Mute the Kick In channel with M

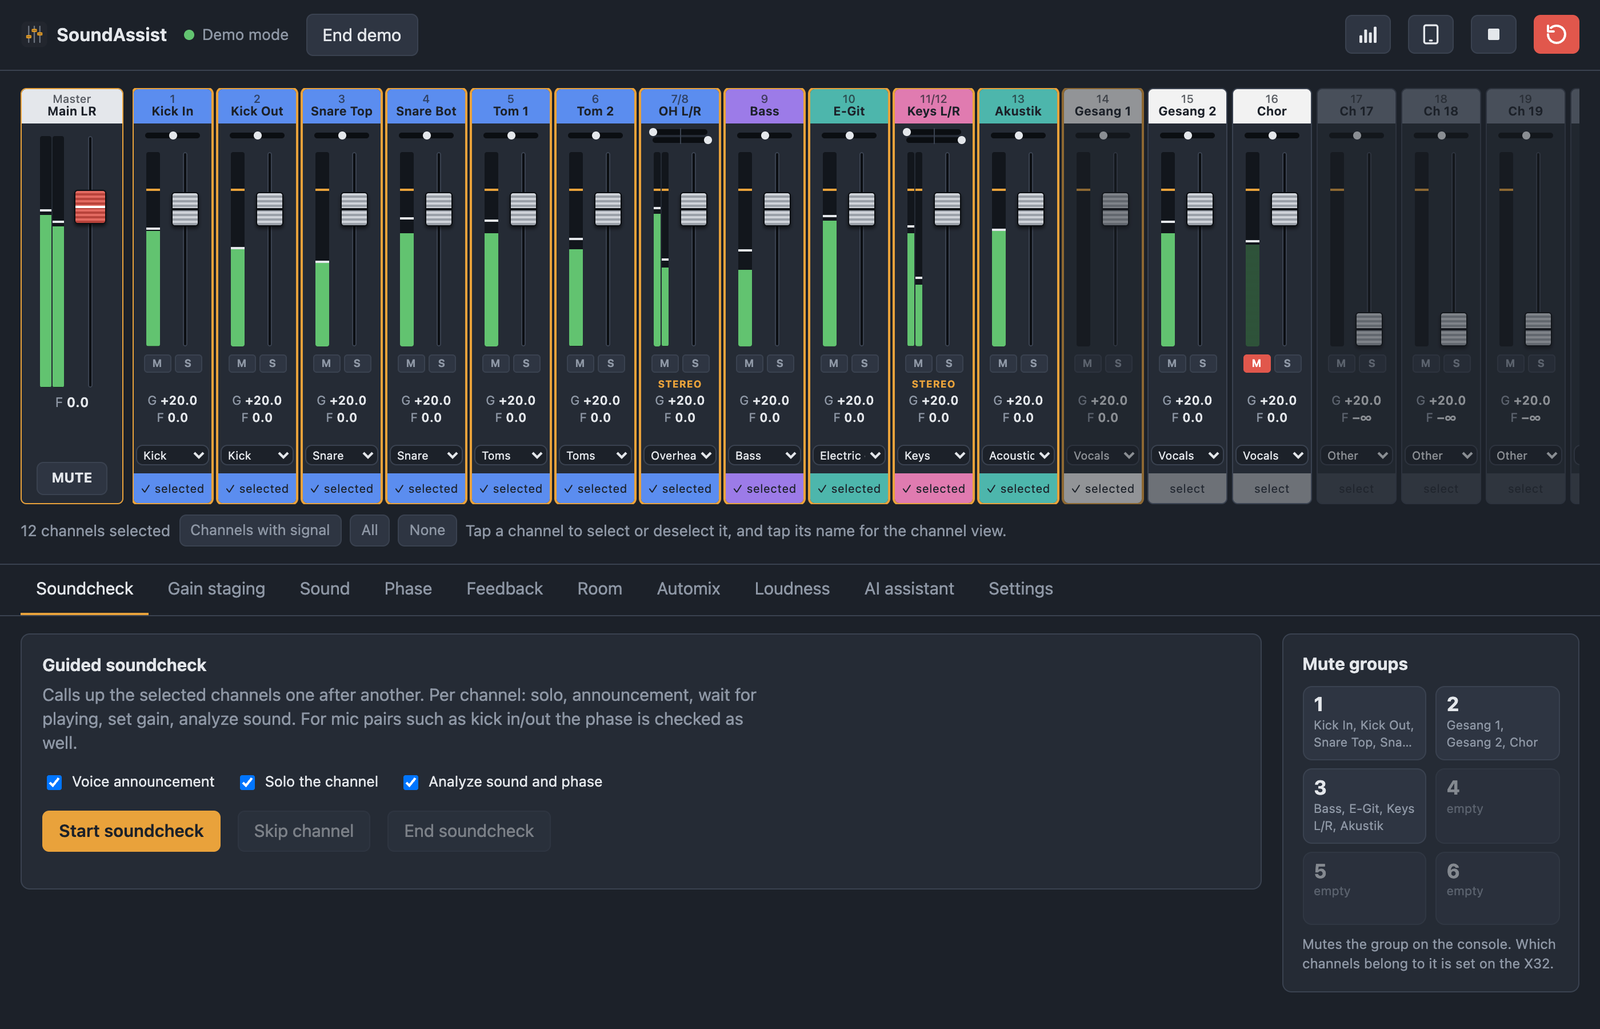(157, 363)
